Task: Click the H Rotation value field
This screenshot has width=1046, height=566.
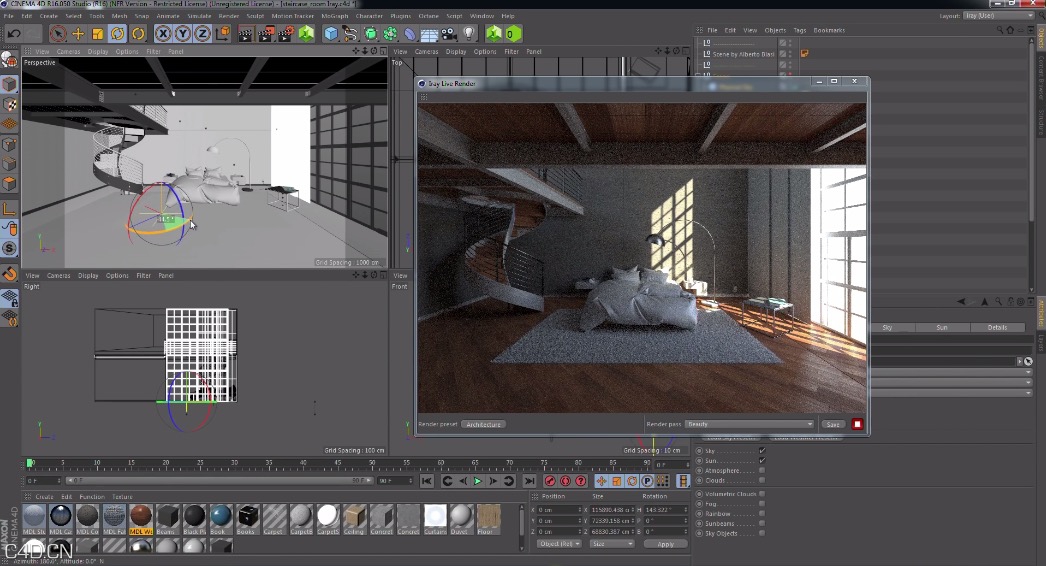Action: click(x=665, y=510)
